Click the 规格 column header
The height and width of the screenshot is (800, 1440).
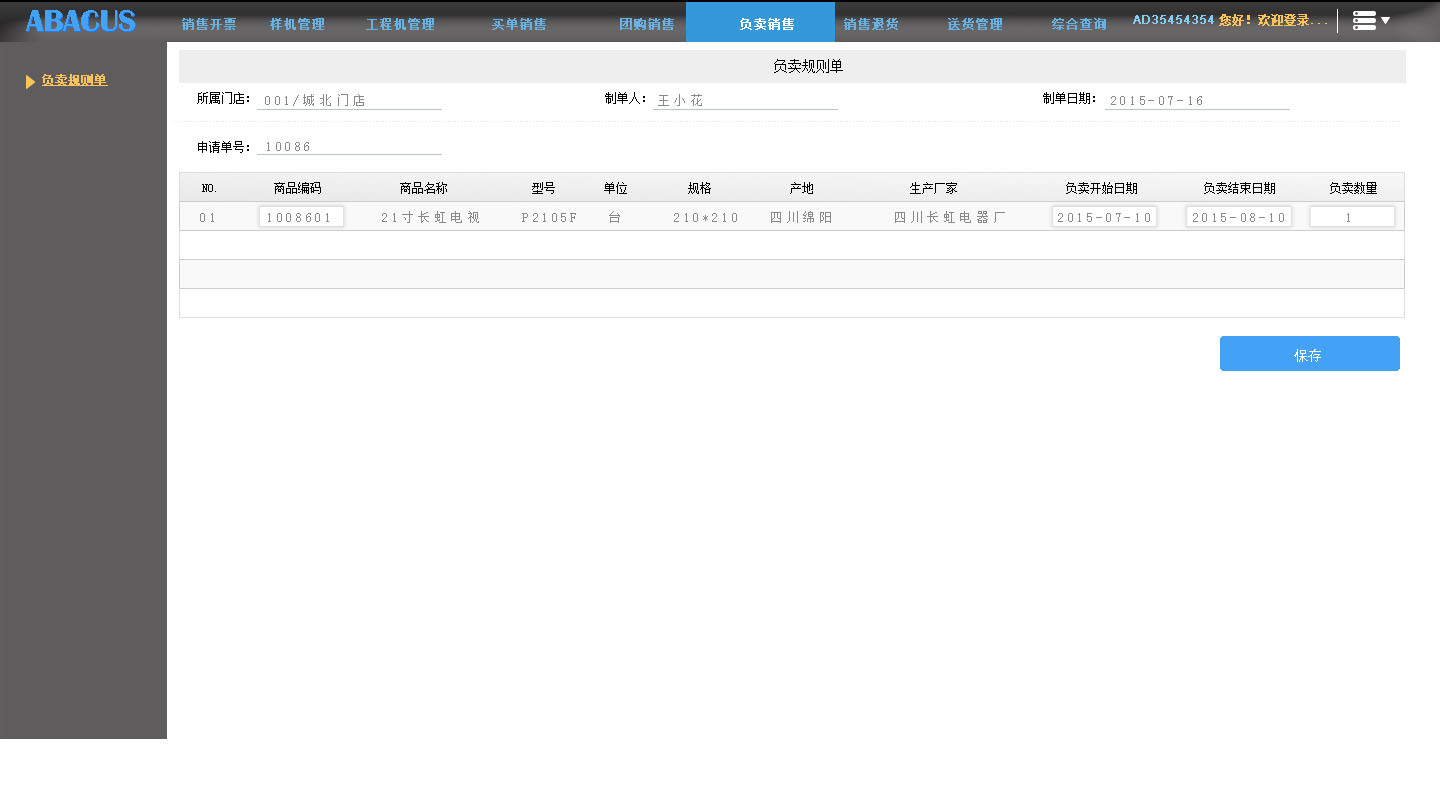click(700, 188)
